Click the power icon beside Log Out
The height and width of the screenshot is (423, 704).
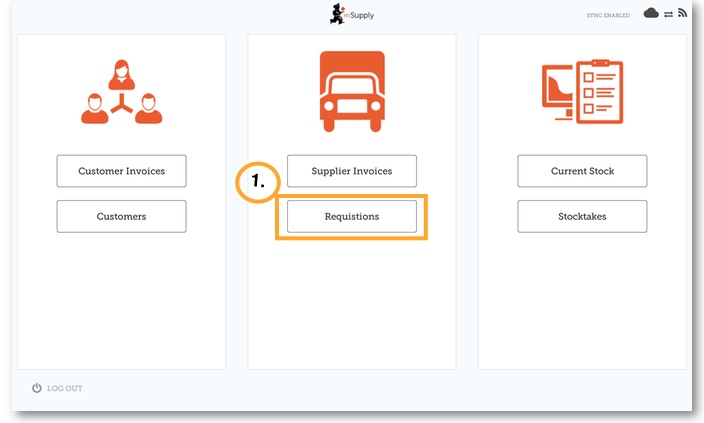37,388
